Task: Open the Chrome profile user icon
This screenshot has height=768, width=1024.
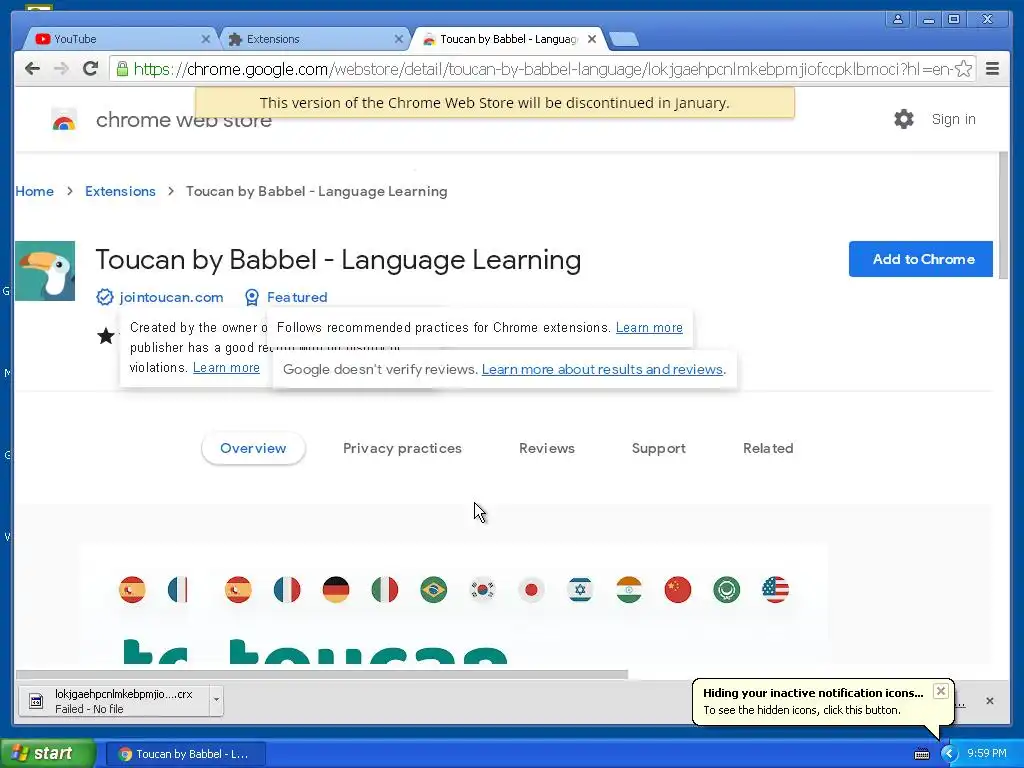Action: tap(898, 19)
